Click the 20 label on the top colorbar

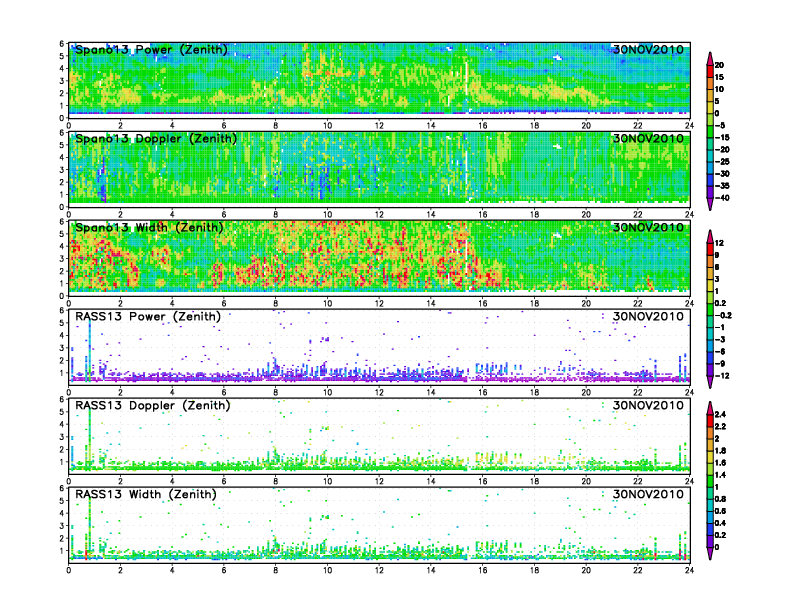719,65
